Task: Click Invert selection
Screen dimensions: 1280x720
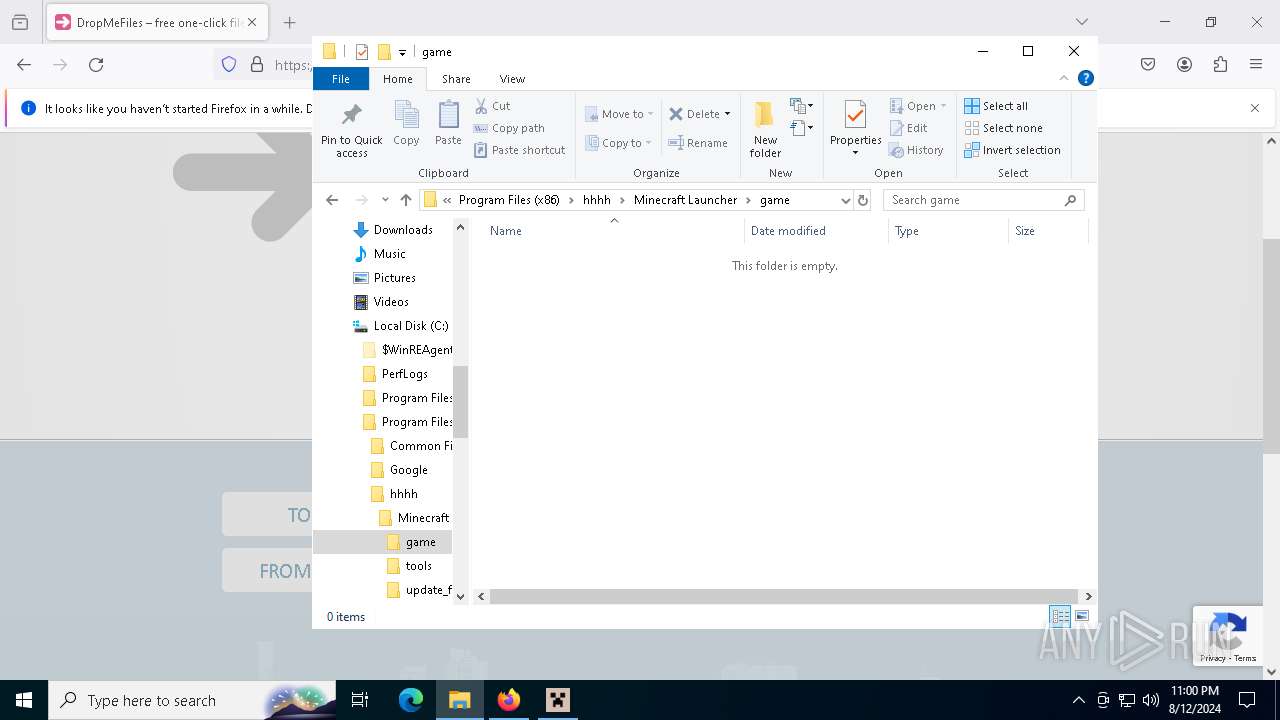Action: (x=1012, y=150)
